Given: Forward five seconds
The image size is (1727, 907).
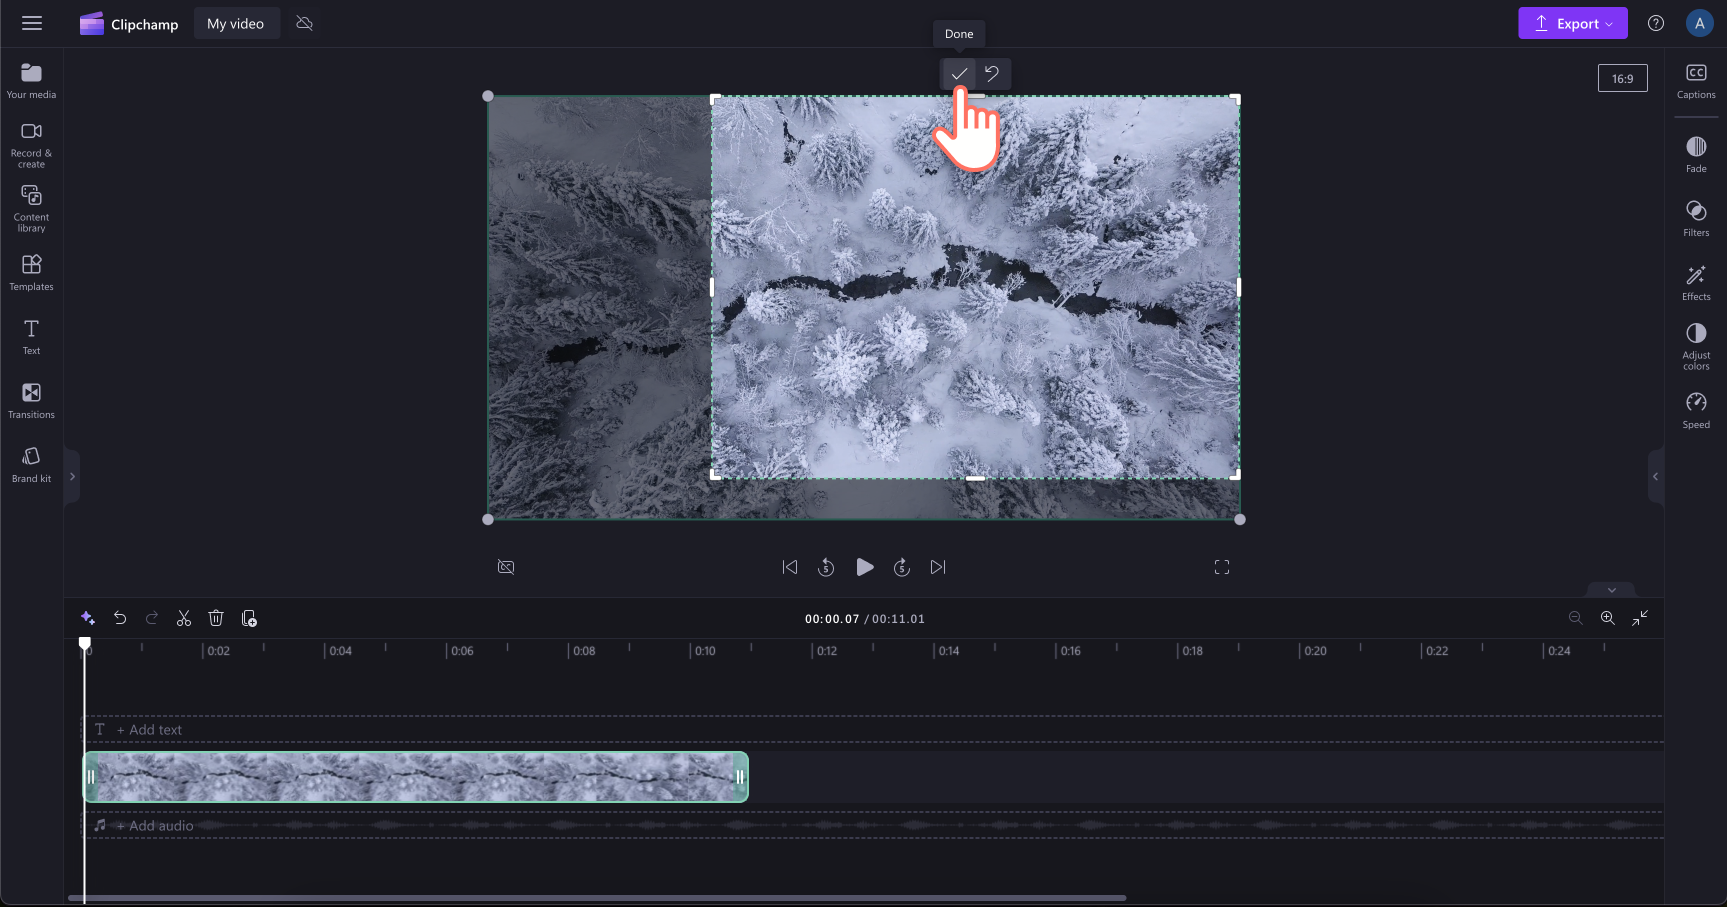Looking at the screenshot, I should [x=902, y=567].
